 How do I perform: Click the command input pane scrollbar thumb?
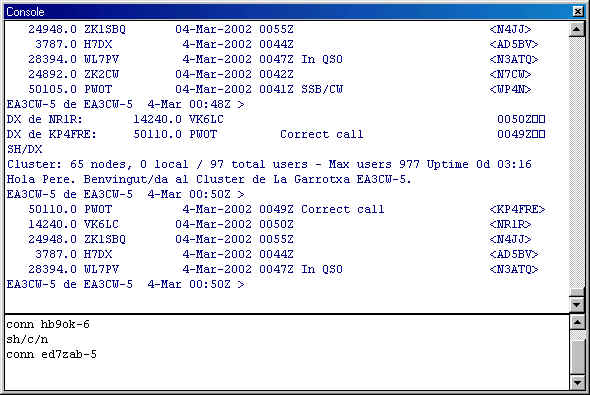578,356
